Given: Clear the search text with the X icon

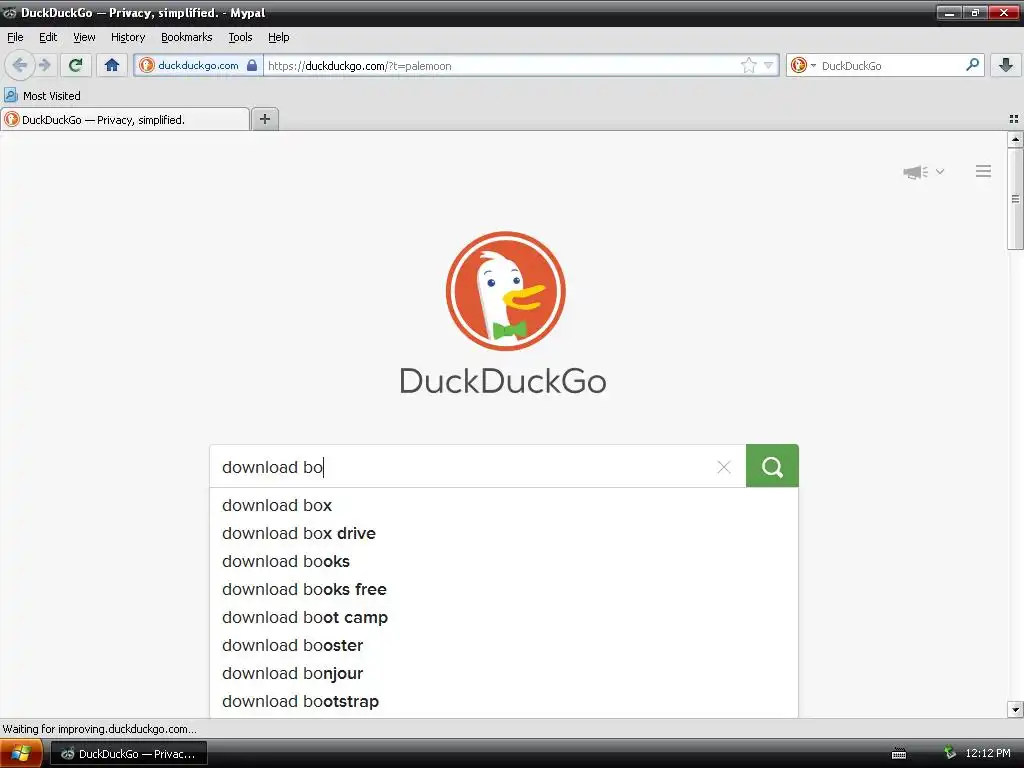Looking at the screenshot, I should point(724,467).
